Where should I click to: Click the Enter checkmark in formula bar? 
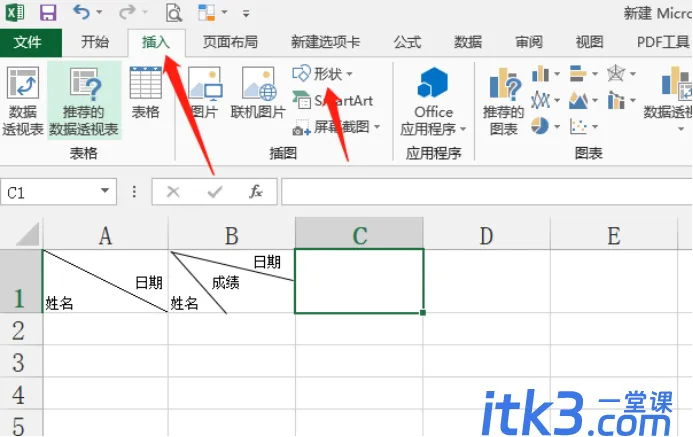click(215, 192)
